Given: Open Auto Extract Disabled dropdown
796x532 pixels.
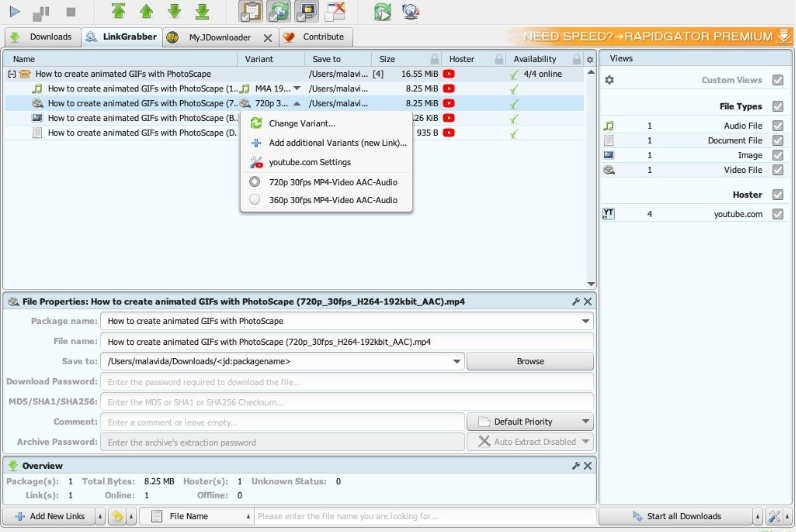Looking at the screenshot, I should click(530, 442).
